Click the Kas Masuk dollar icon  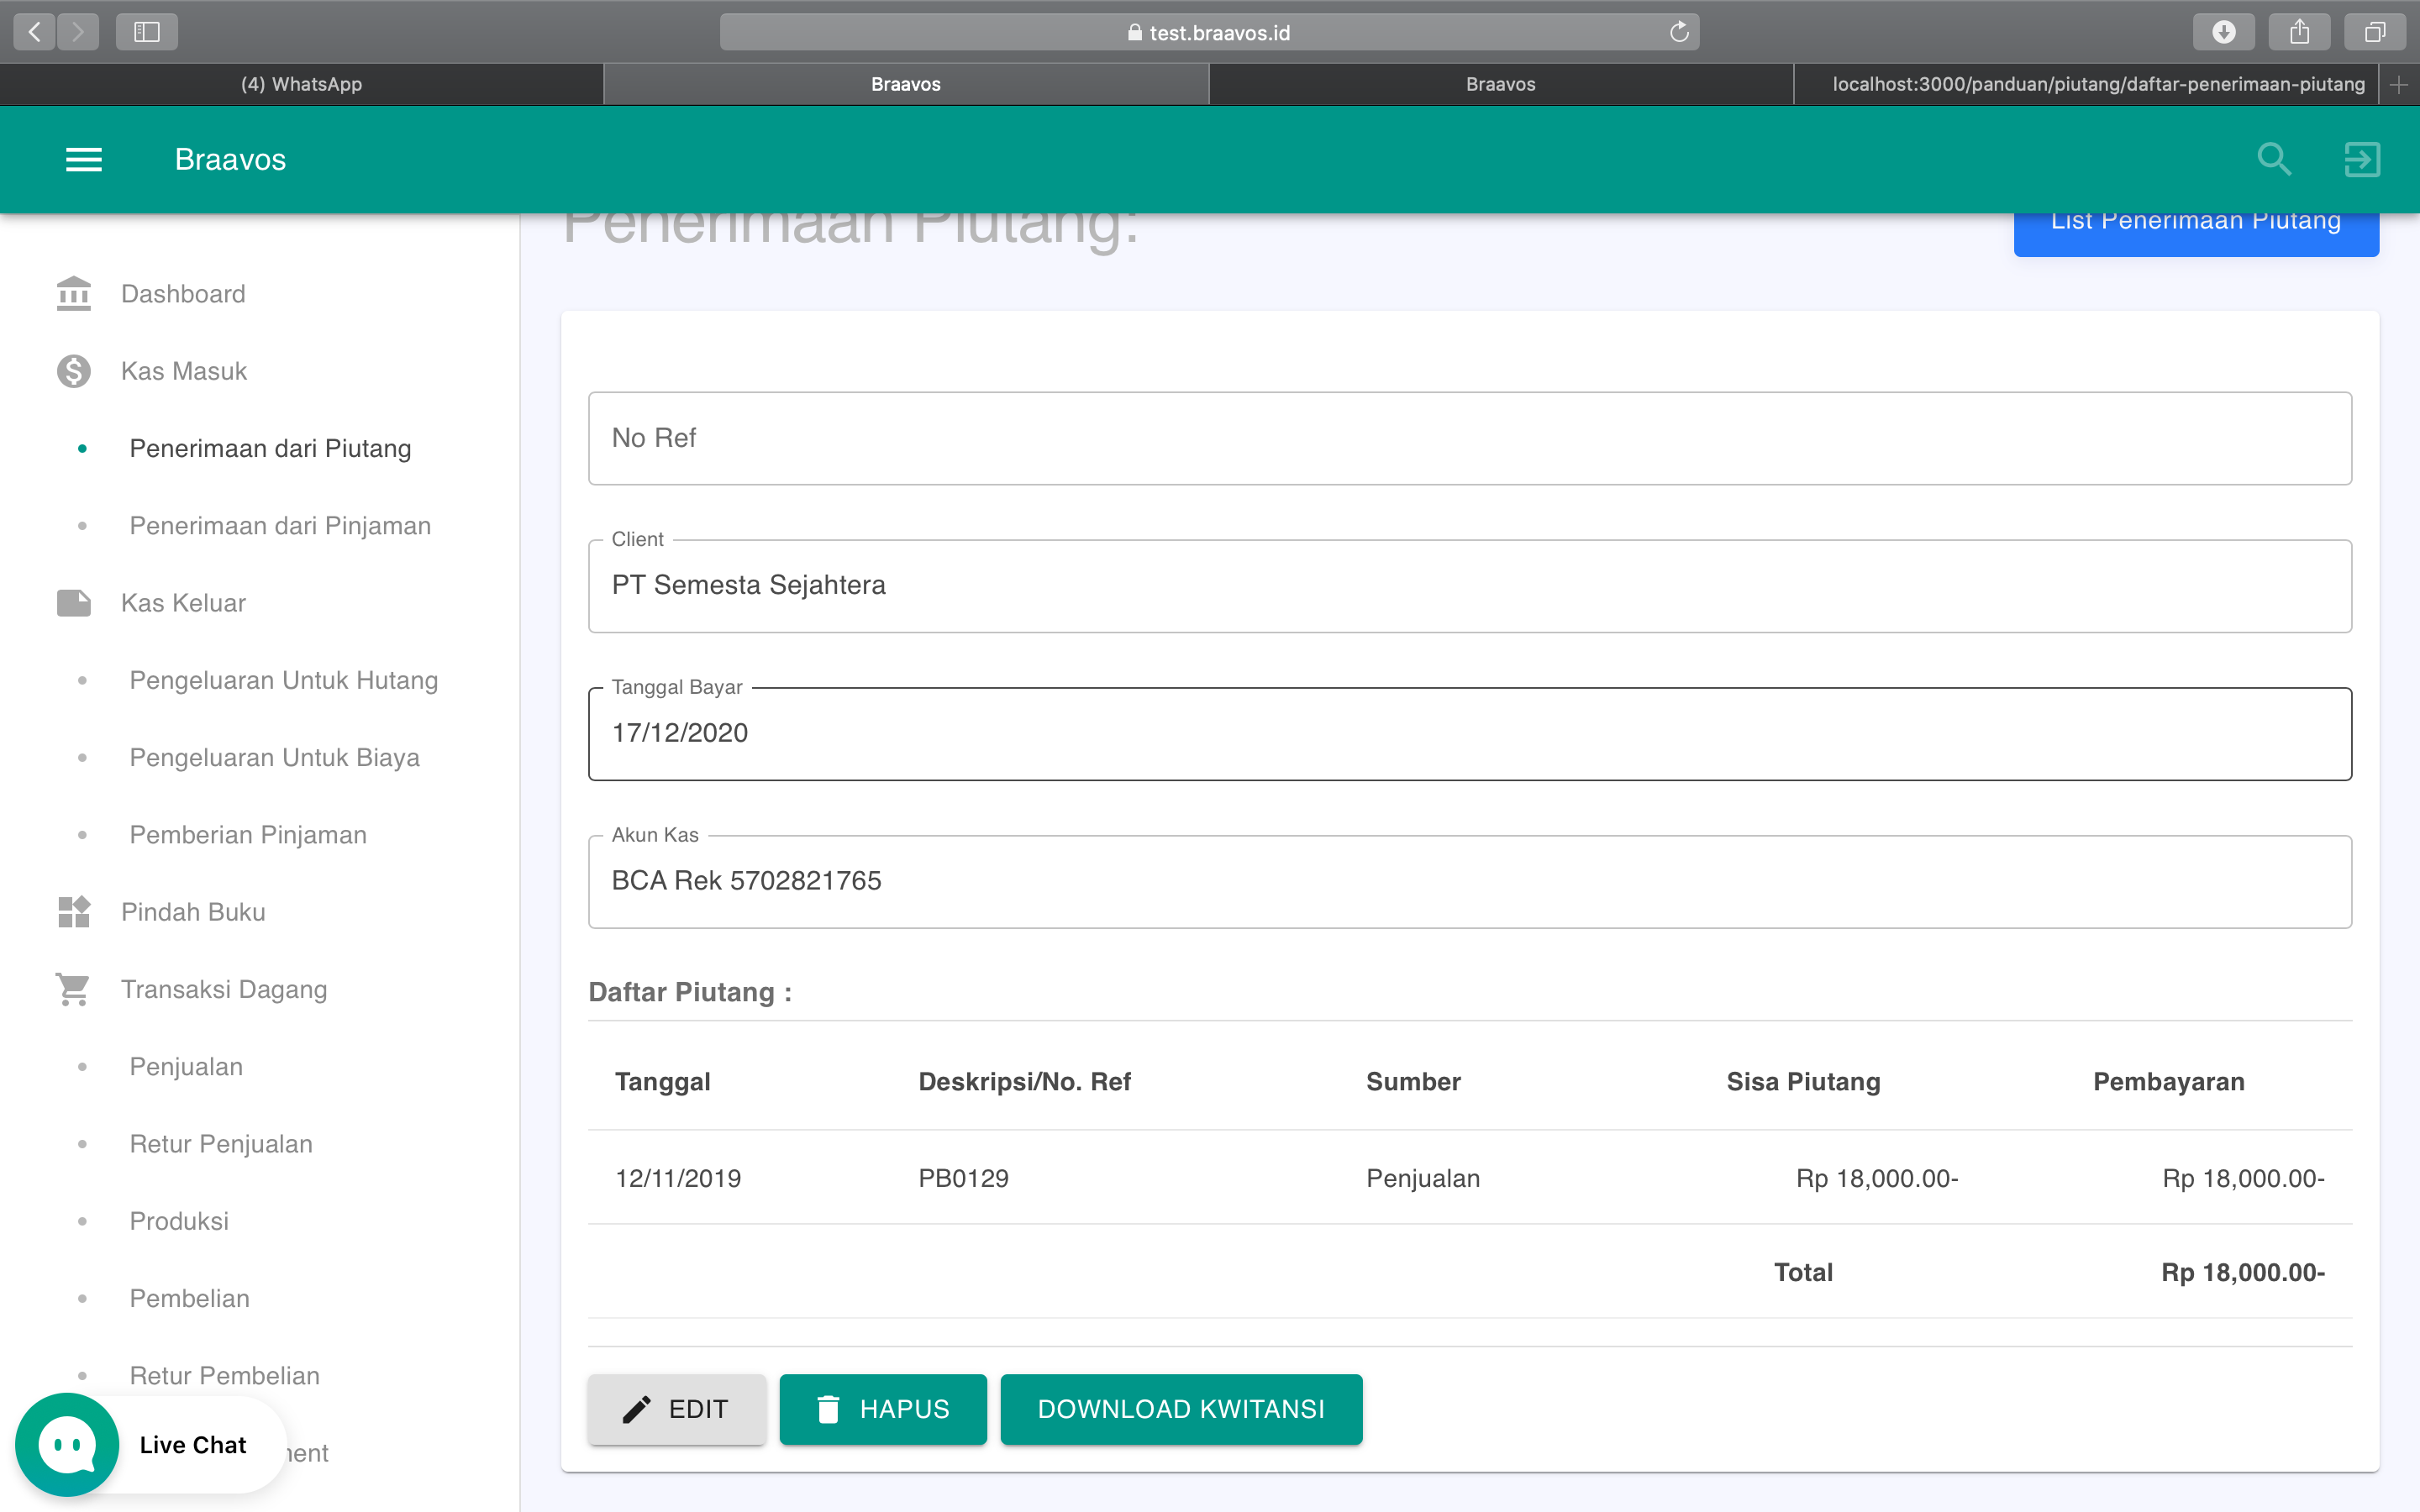coord(74,371)
